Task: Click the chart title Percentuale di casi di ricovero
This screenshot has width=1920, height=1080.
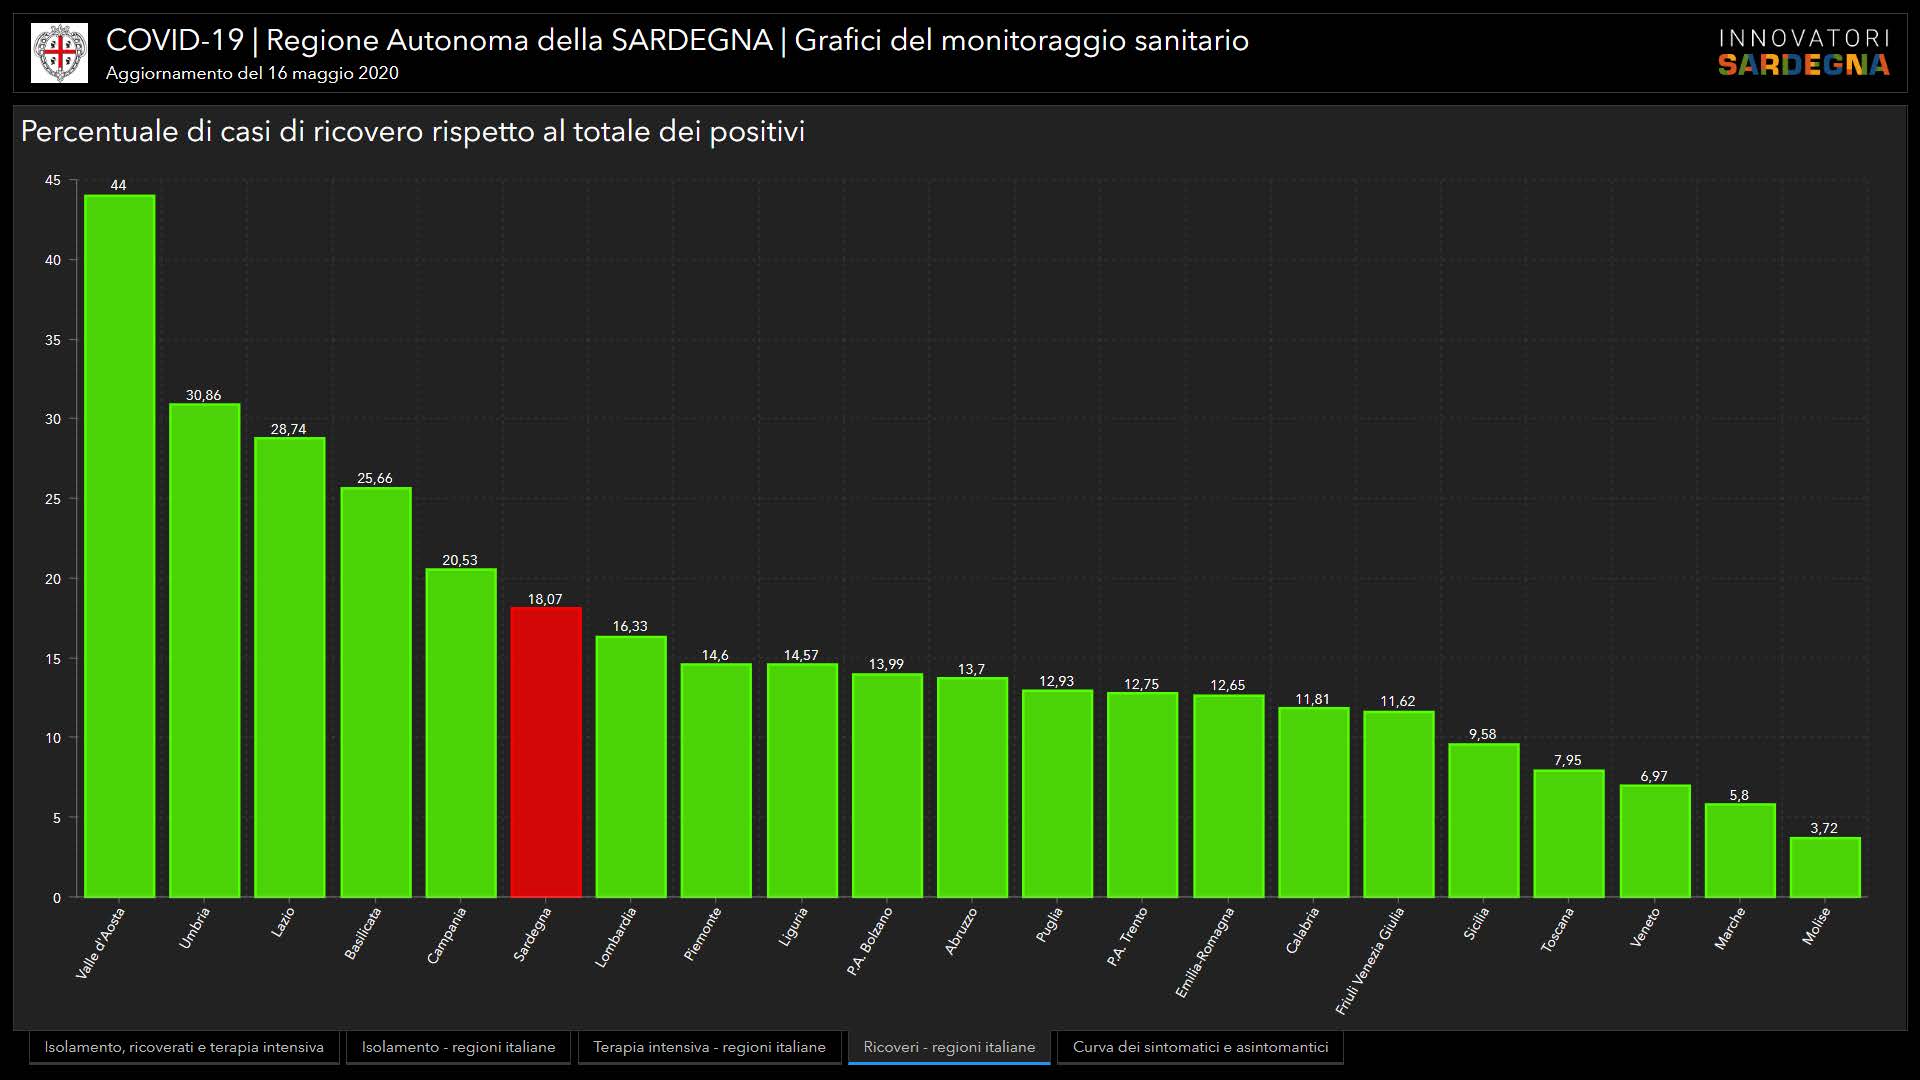Action: coord(412,132)
